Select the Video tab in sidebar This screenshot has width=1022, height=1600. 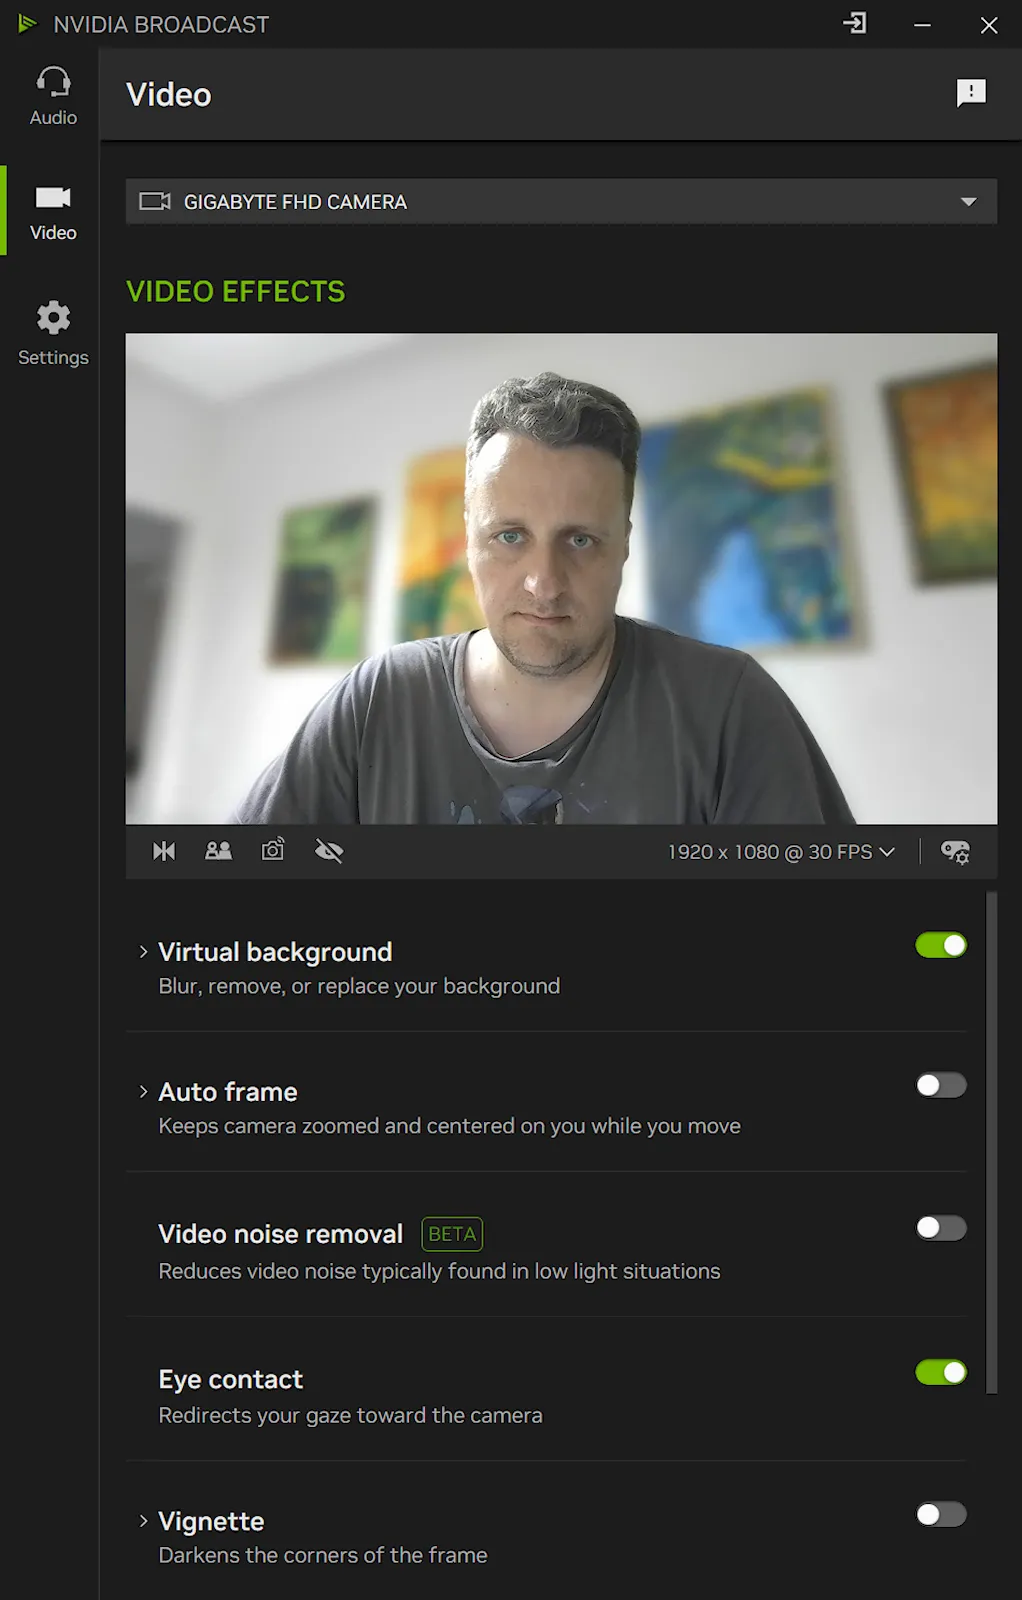point(53,212)
